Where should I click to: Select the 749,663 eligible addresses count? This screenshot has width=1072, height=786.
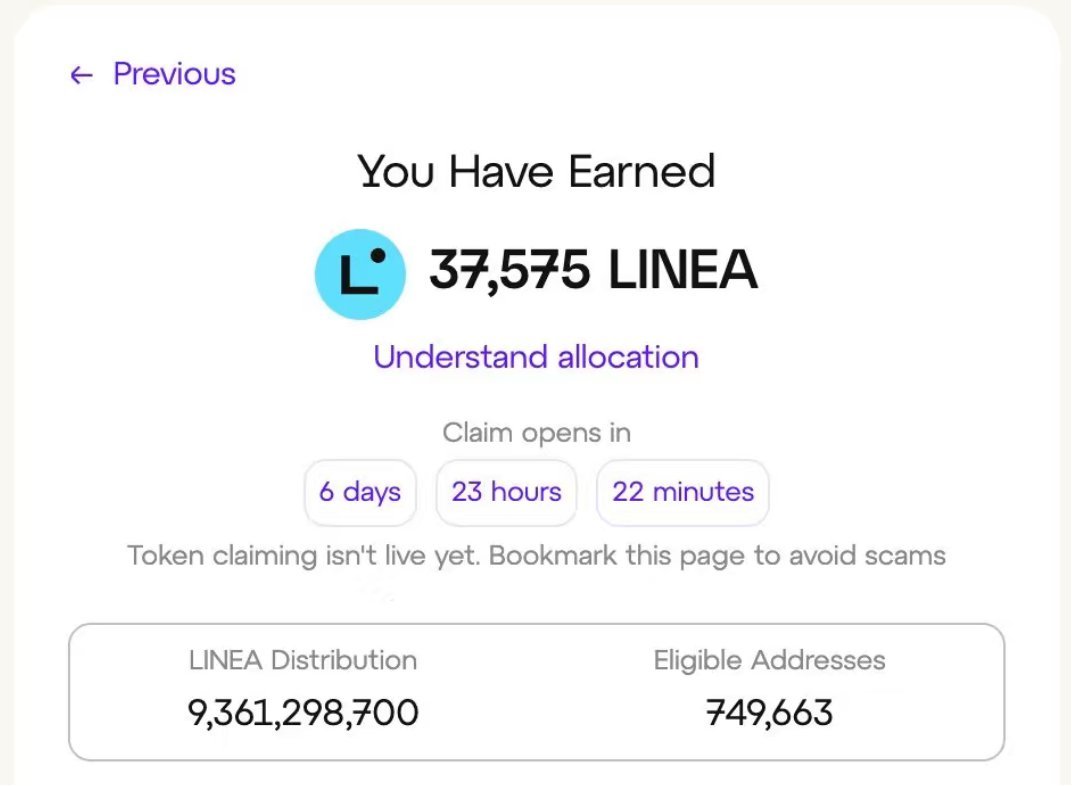click(770, 713)
